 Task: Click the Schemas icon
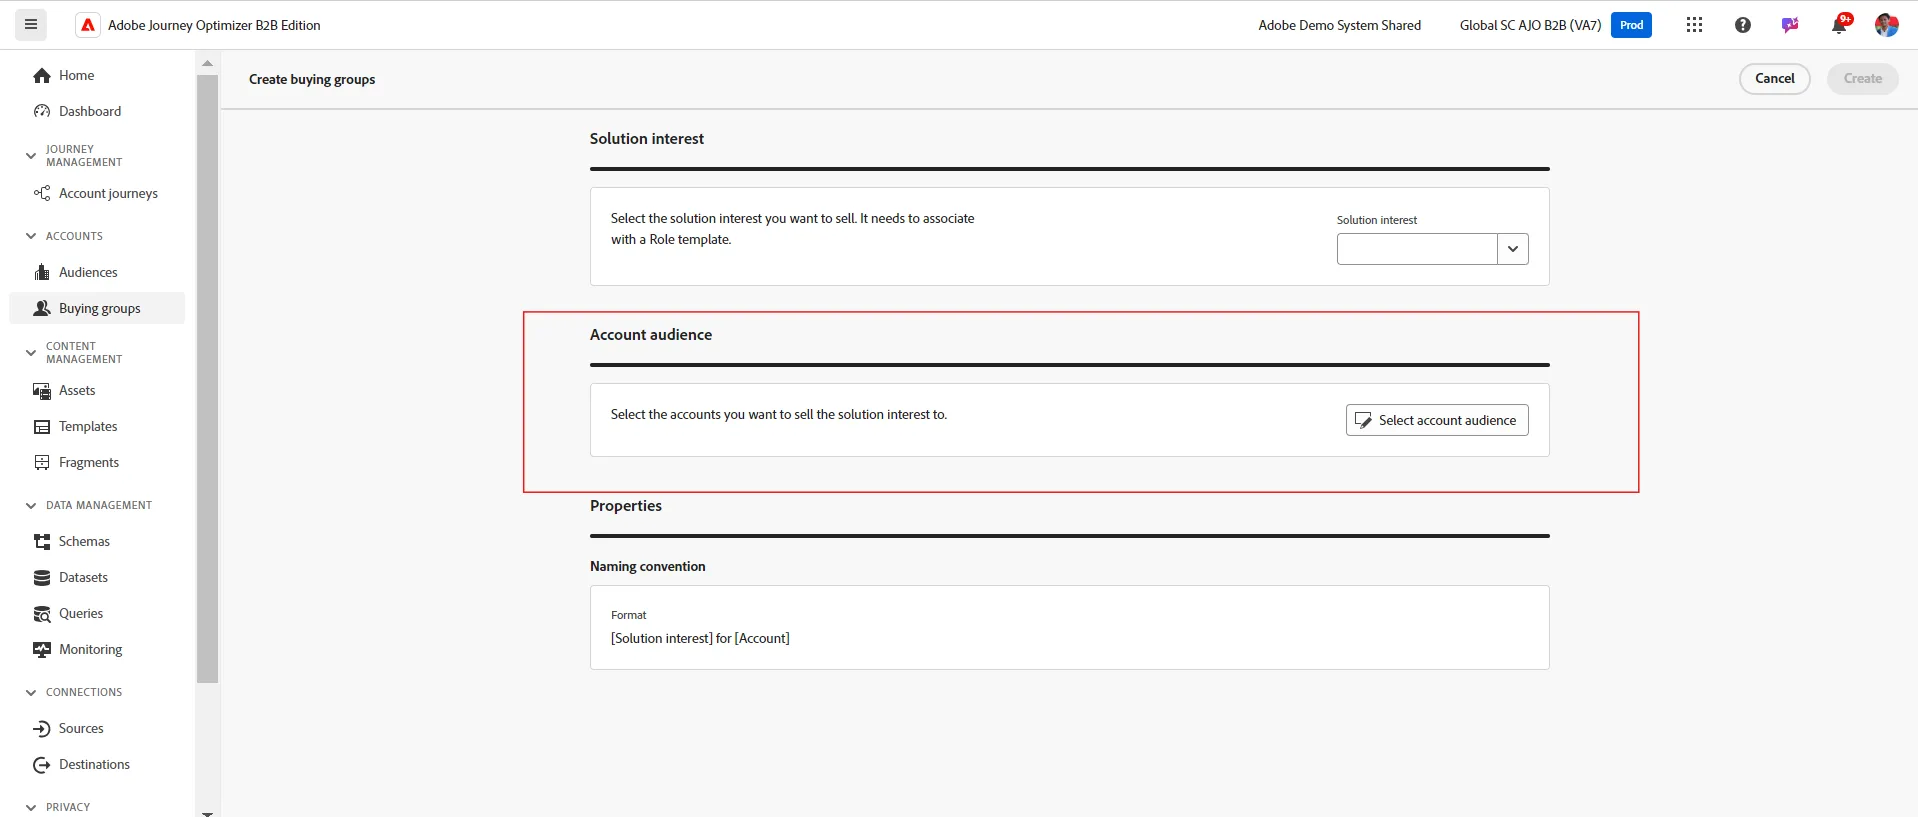click(x=42, y=541)
